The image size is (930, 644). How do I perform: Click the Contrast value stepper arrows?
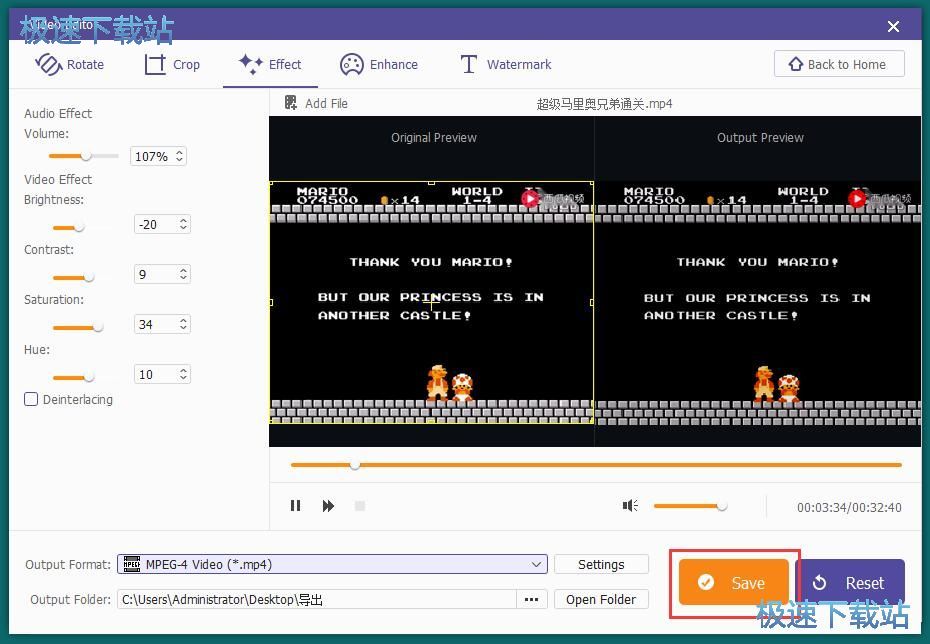point(183,274)
